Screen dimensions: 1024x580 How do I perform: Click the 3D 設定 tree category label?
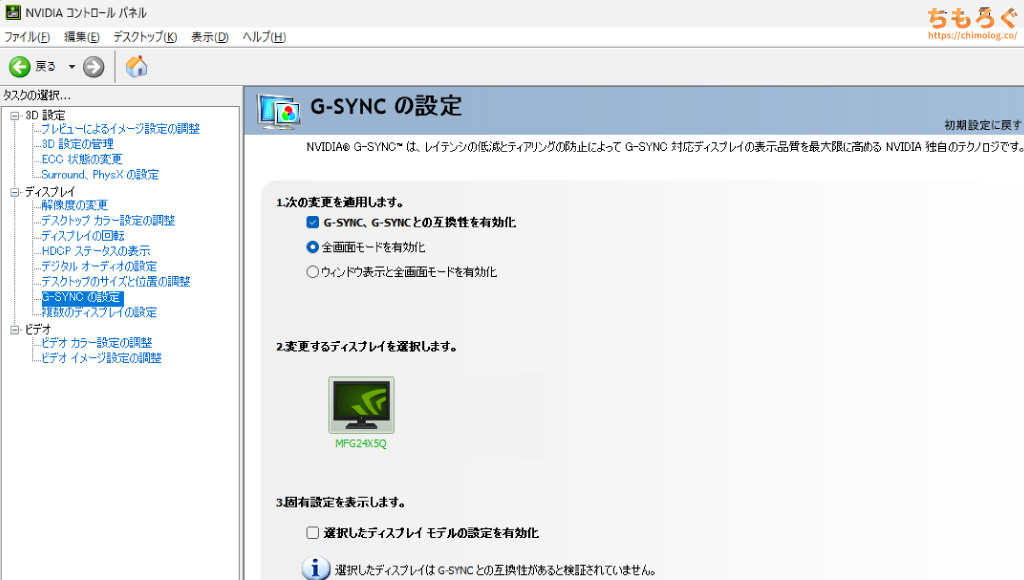click(45, 116)
